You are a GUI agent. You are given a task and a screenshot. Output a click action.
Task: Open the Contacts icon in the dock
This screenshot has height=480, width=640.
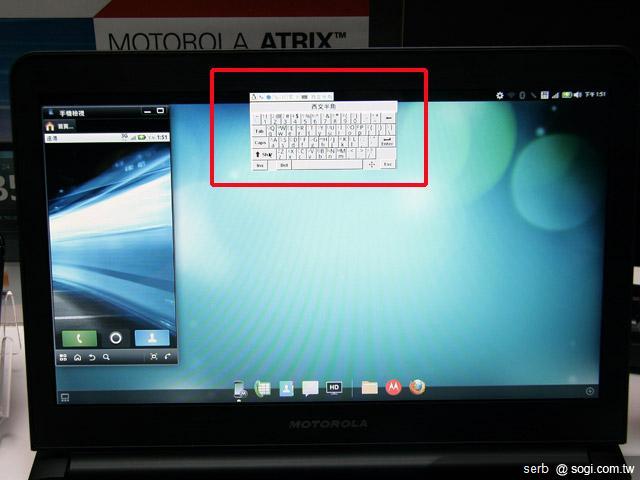[x=286, y=388]
